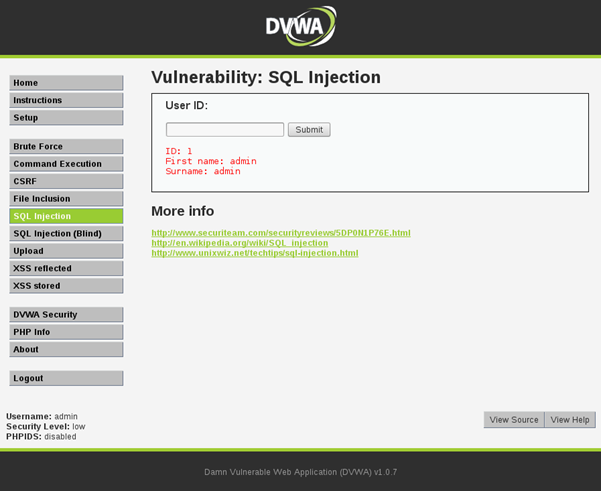Open the DVWA Security settings page
Screen dimensions: 601x491
click(66, 315)
